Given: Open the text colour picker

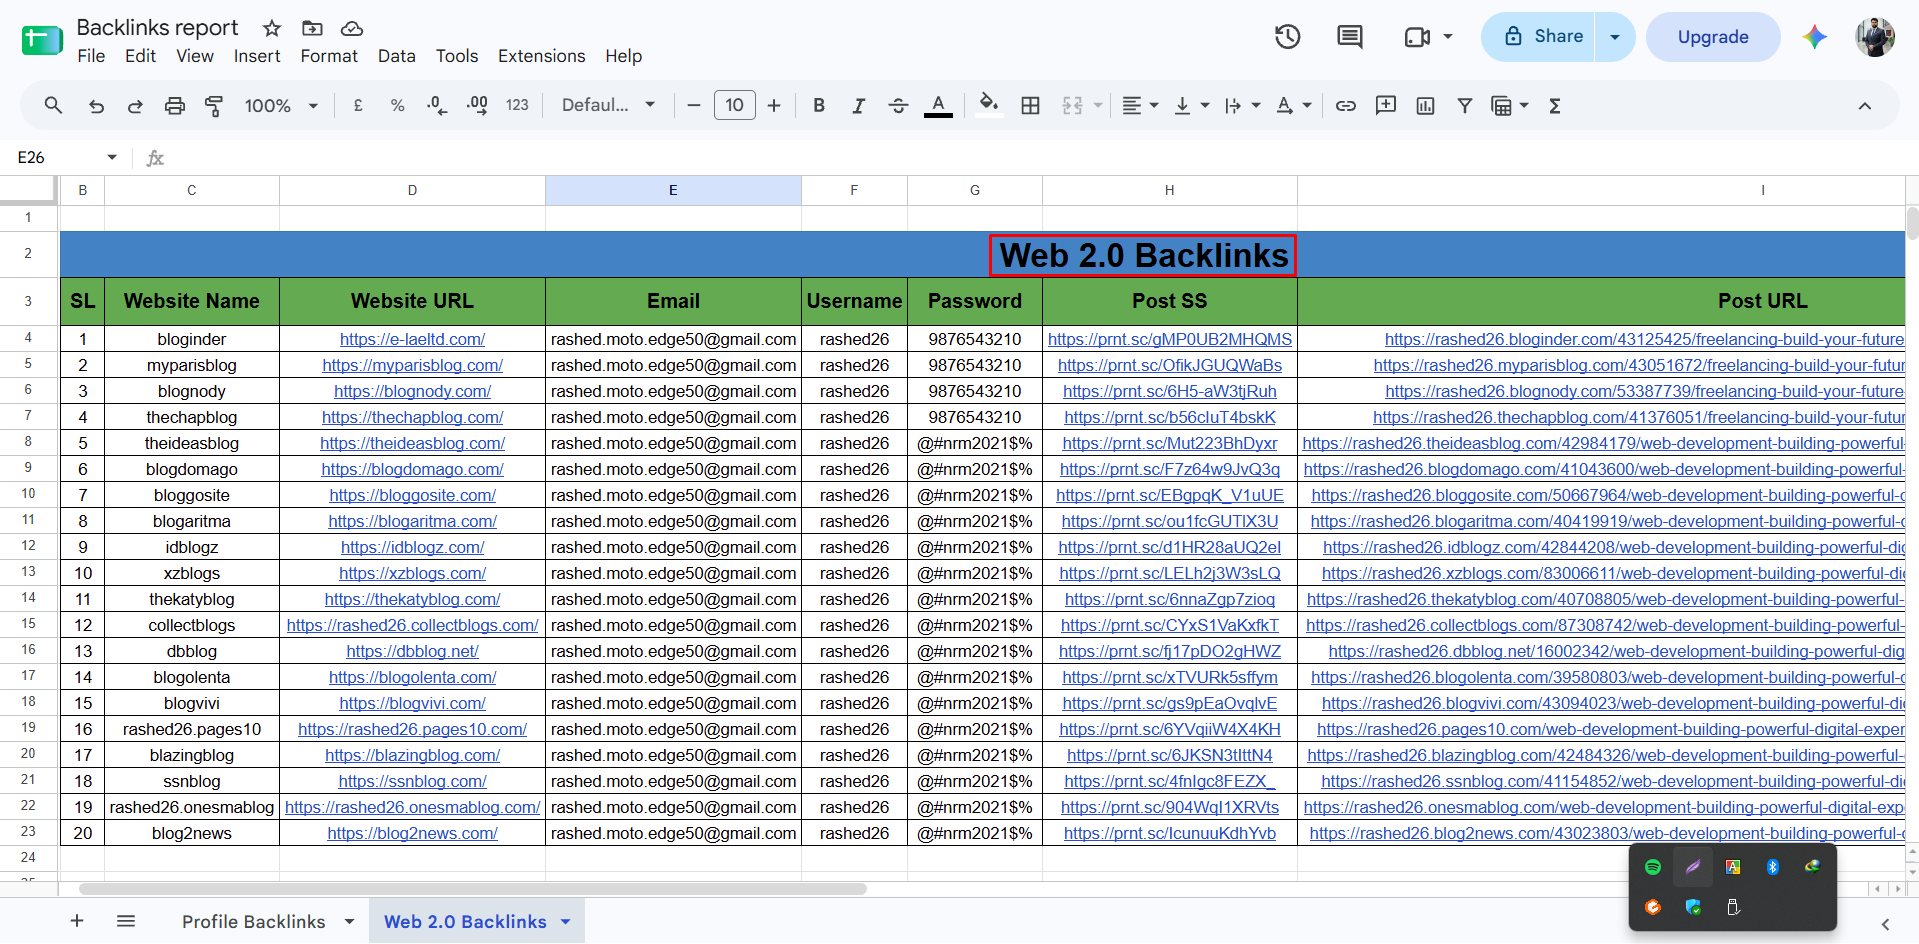Looking at the screenshot, I should (938, 105).
